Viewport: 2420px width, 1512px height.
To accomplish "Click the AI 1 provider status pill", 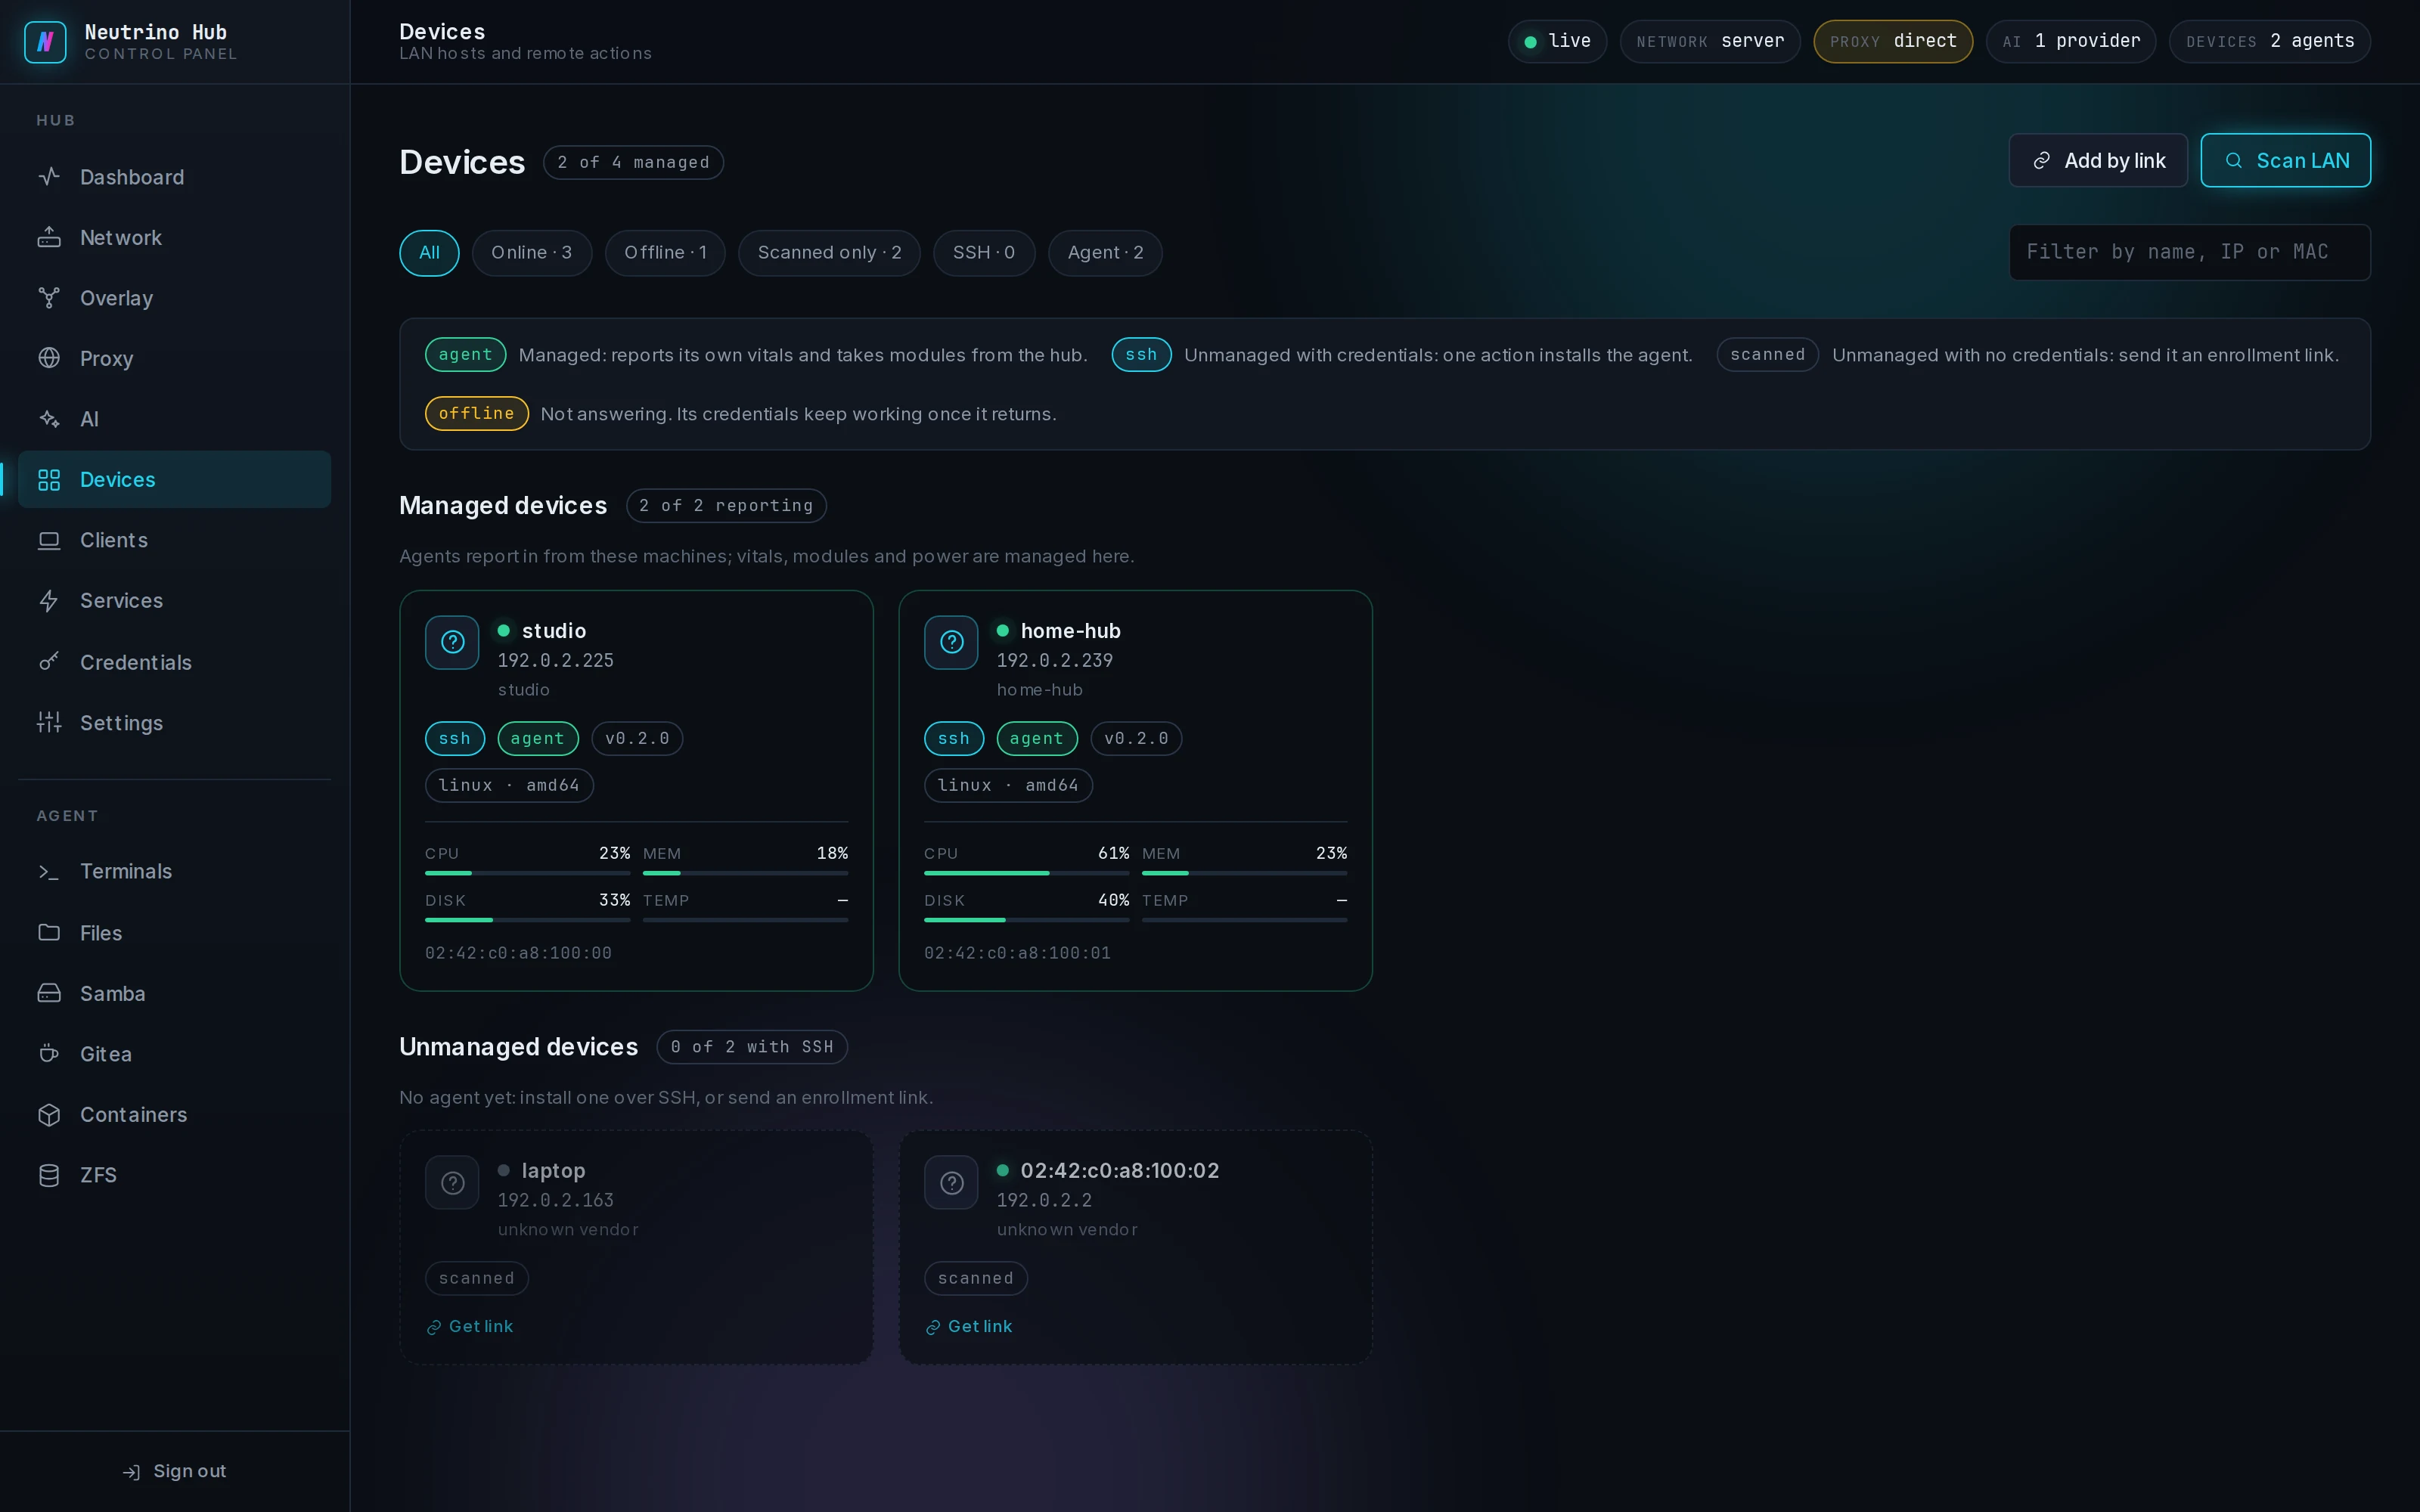I will pos(2071,41).
